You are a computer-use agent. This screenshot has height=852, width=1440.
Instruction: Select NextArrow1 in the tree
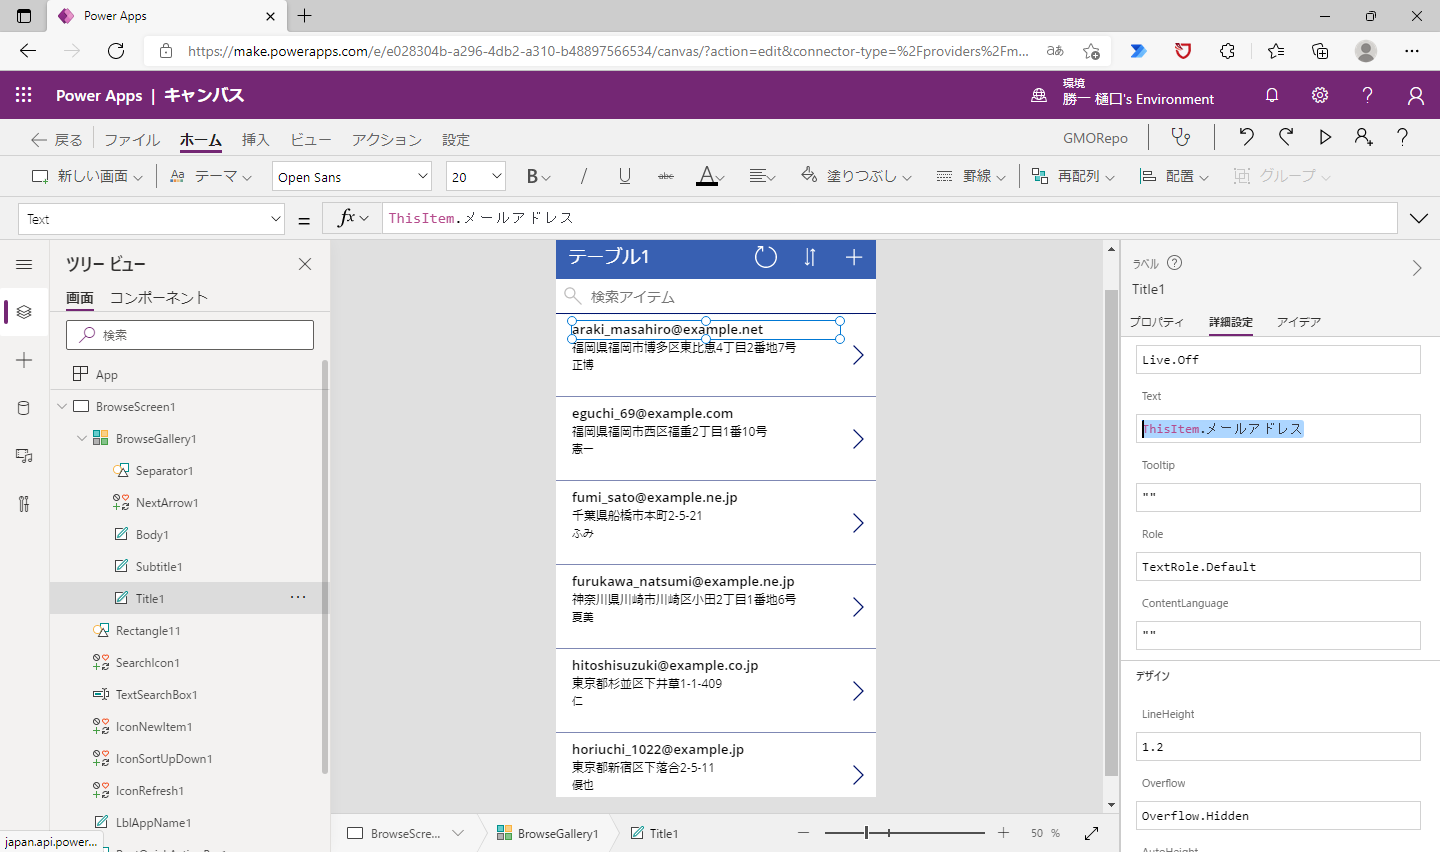click(167, 503)
